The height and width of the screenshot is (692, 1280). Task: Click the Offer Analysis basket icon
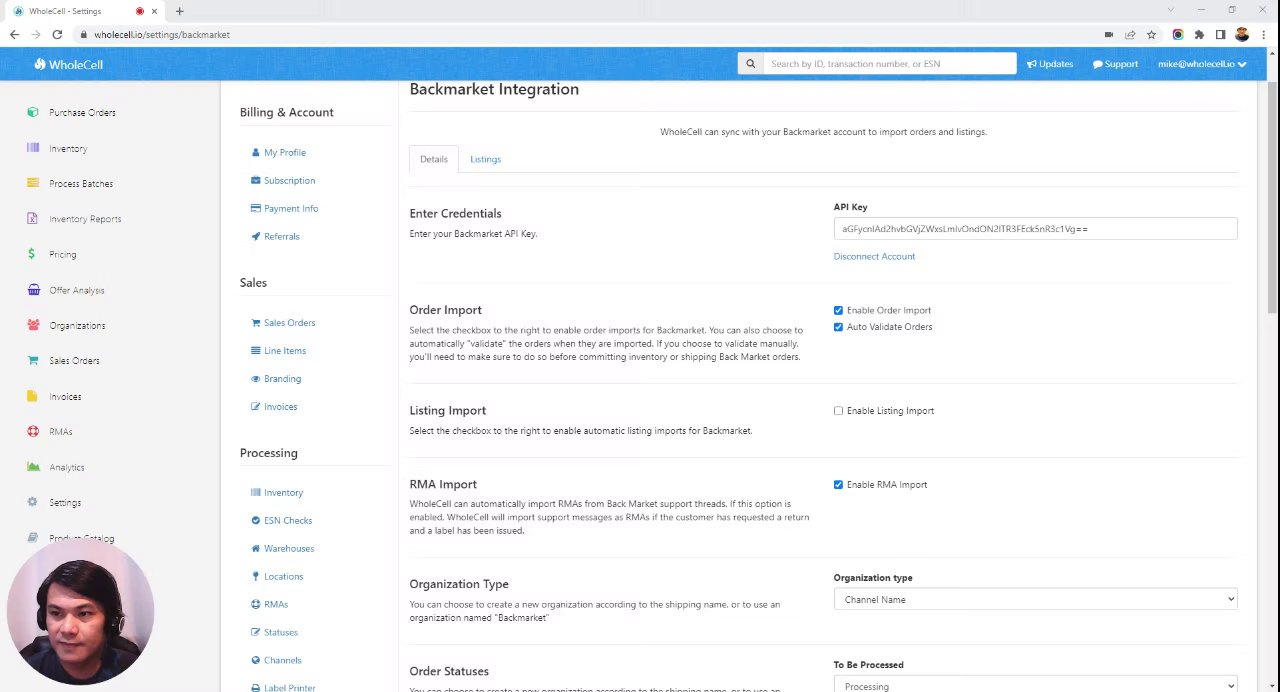tap(33, 290)
